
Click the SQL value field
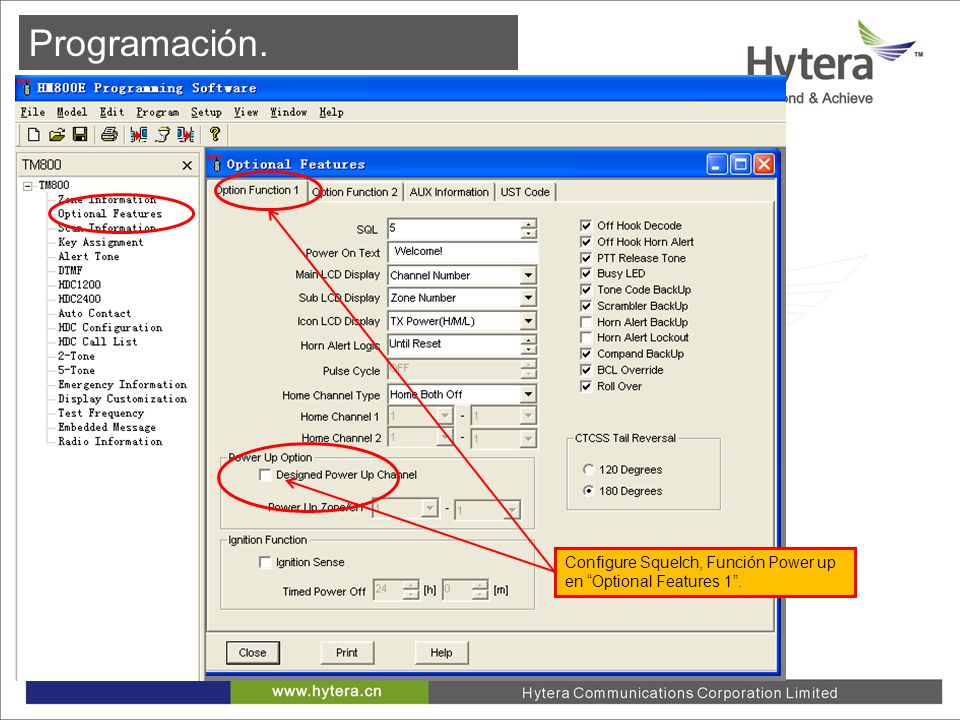tap(455, 229)
